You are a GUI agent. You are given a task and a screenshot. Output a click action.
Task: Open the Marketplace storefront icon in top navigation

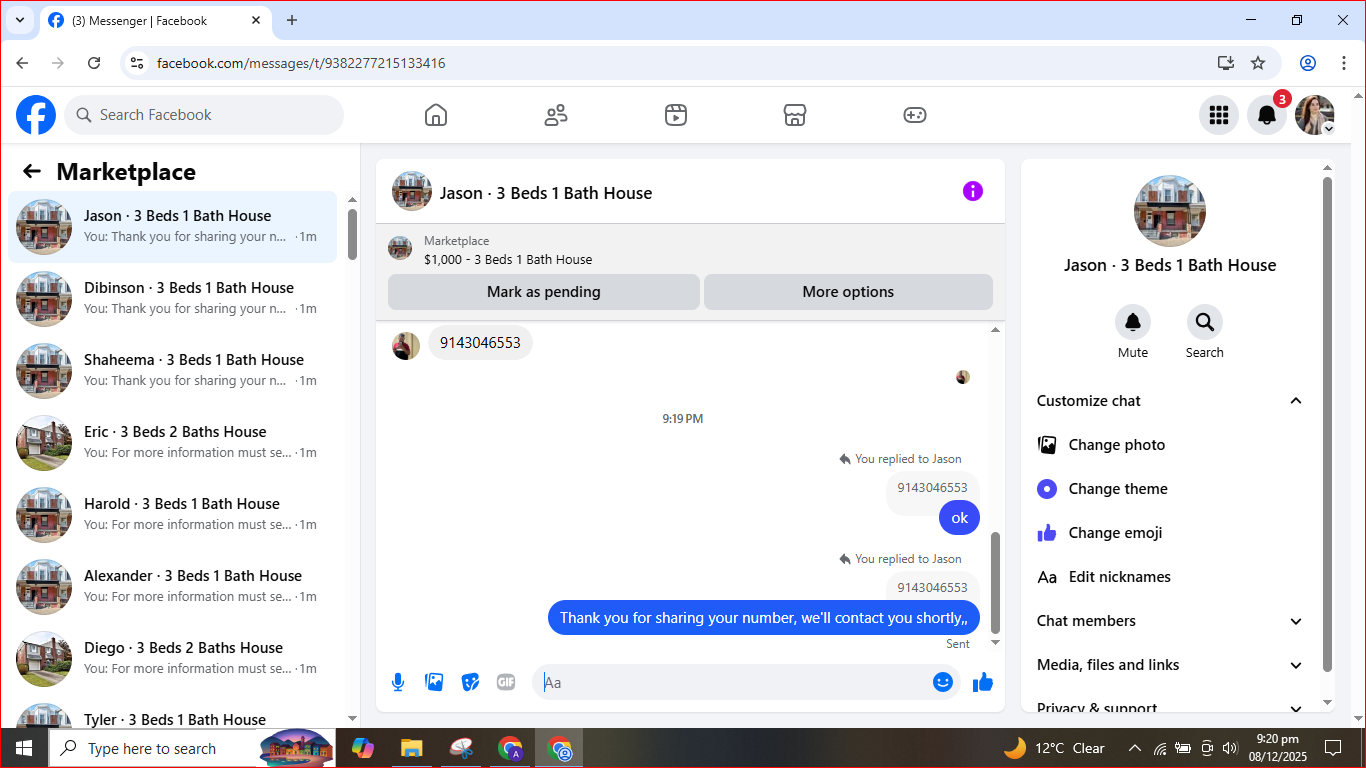[x=795, y=115]
